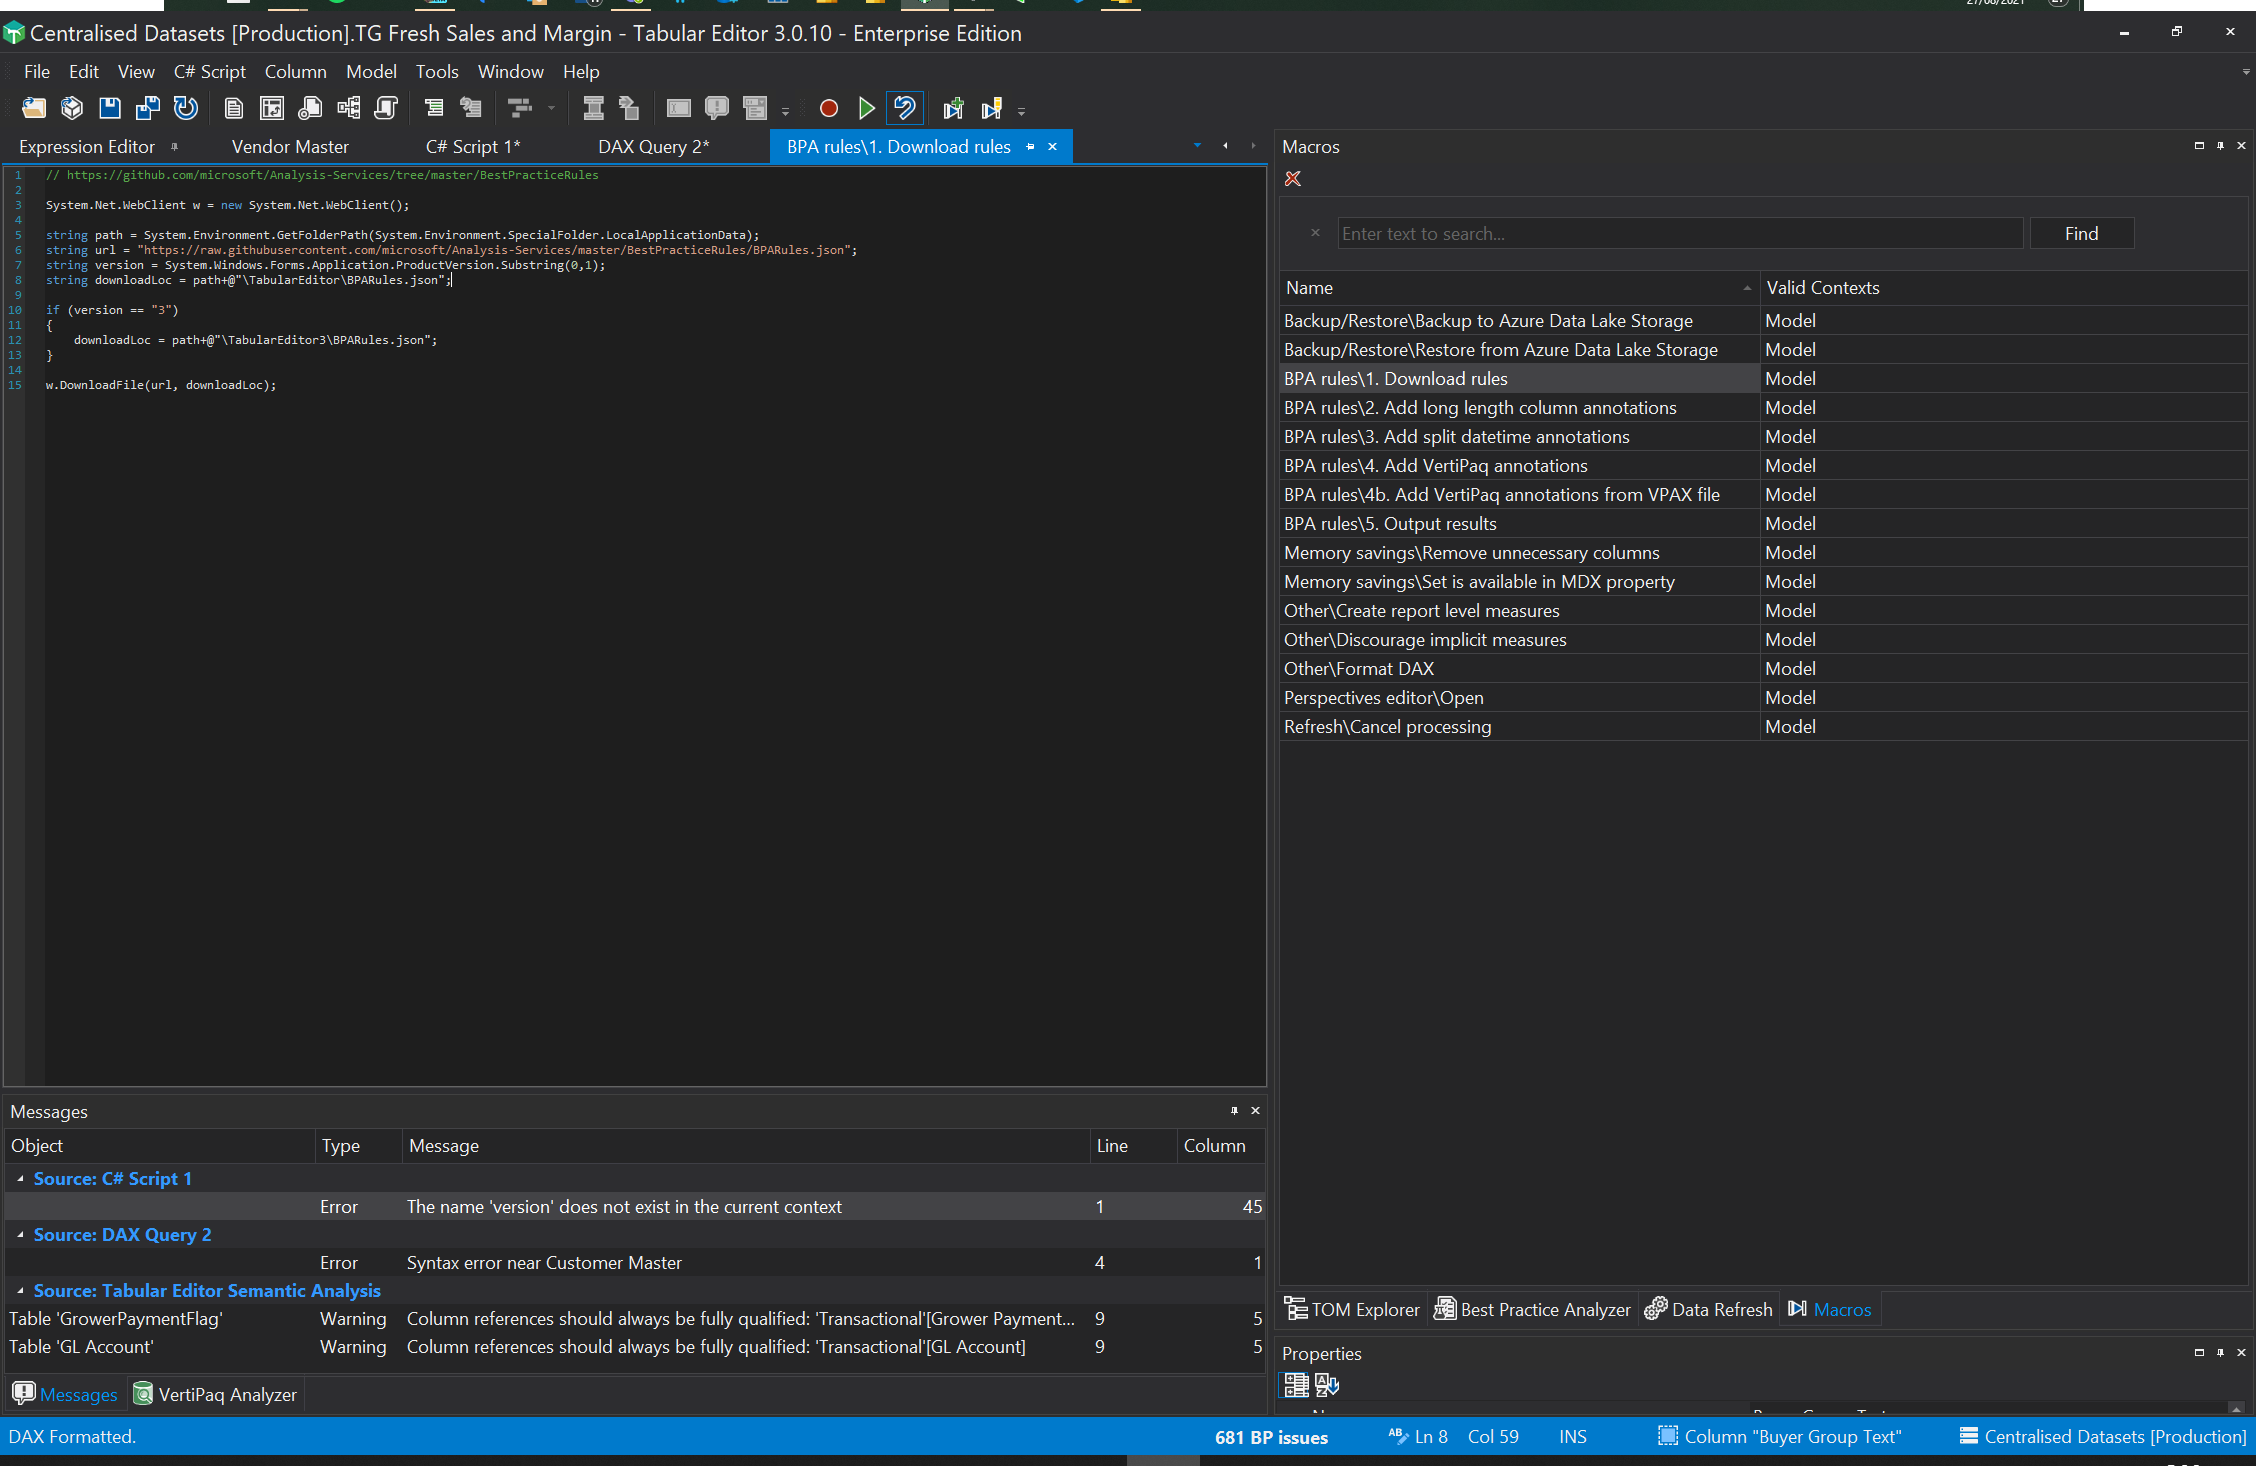The image size is (2256, 1466).
Task: Pin the Messages panel
Action: [x=1233, y=1110]
